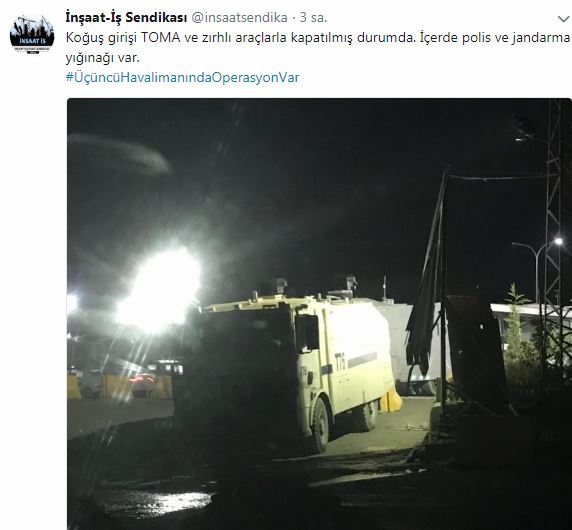Open the #ÜçüncüHavalimanındaOperasyonVar hashtag
572x530 pixels.
182,77
